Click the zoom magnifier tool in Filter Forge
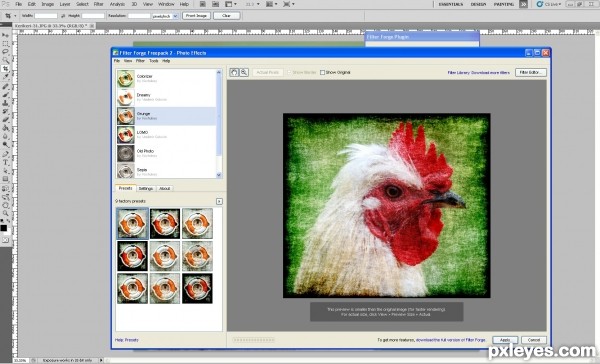This screenshot has width=600, height=364. [x=244, y=72]
